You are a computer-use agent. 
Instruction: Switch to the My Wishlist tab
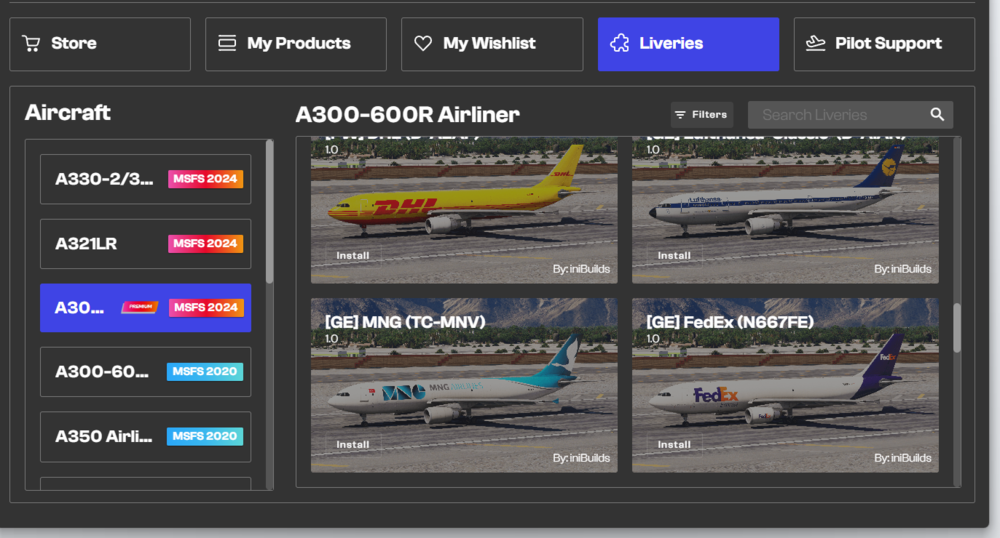click(491, 44)
